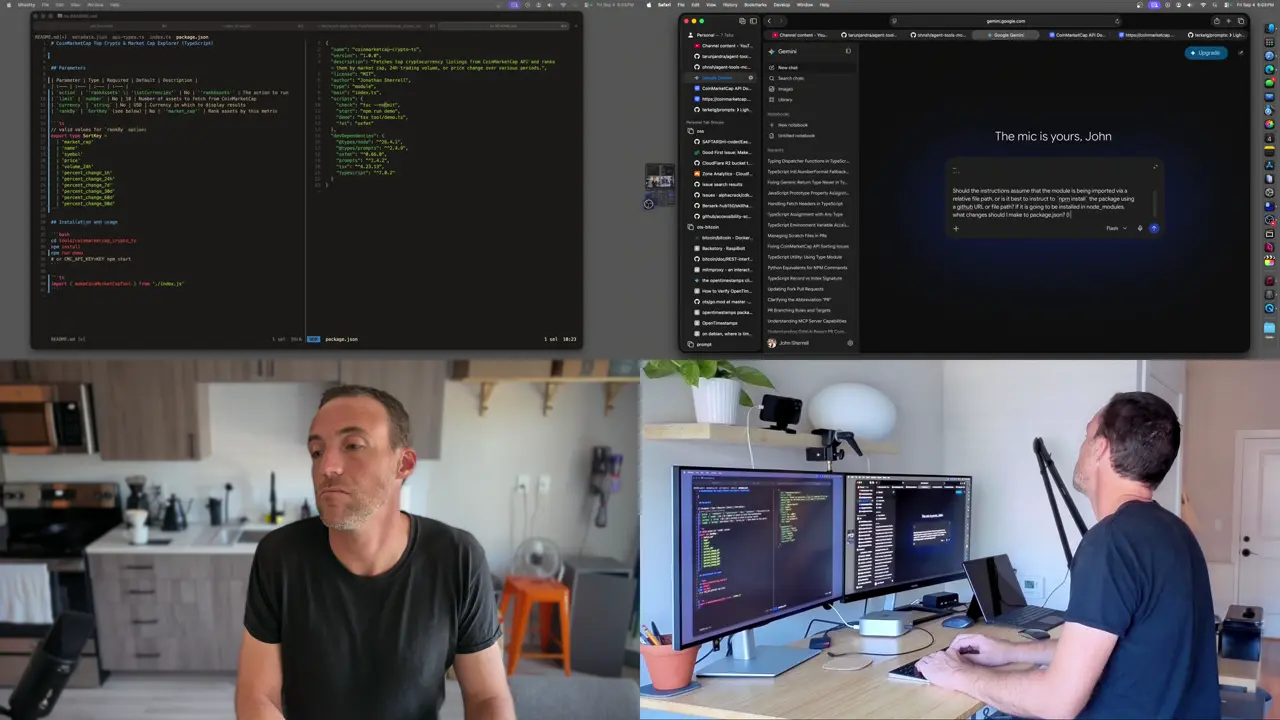The width and height of the screenshot is (1280, 720).
Task: Click the microphone icon in Gemini prompt box
Action: [1139, 228]
